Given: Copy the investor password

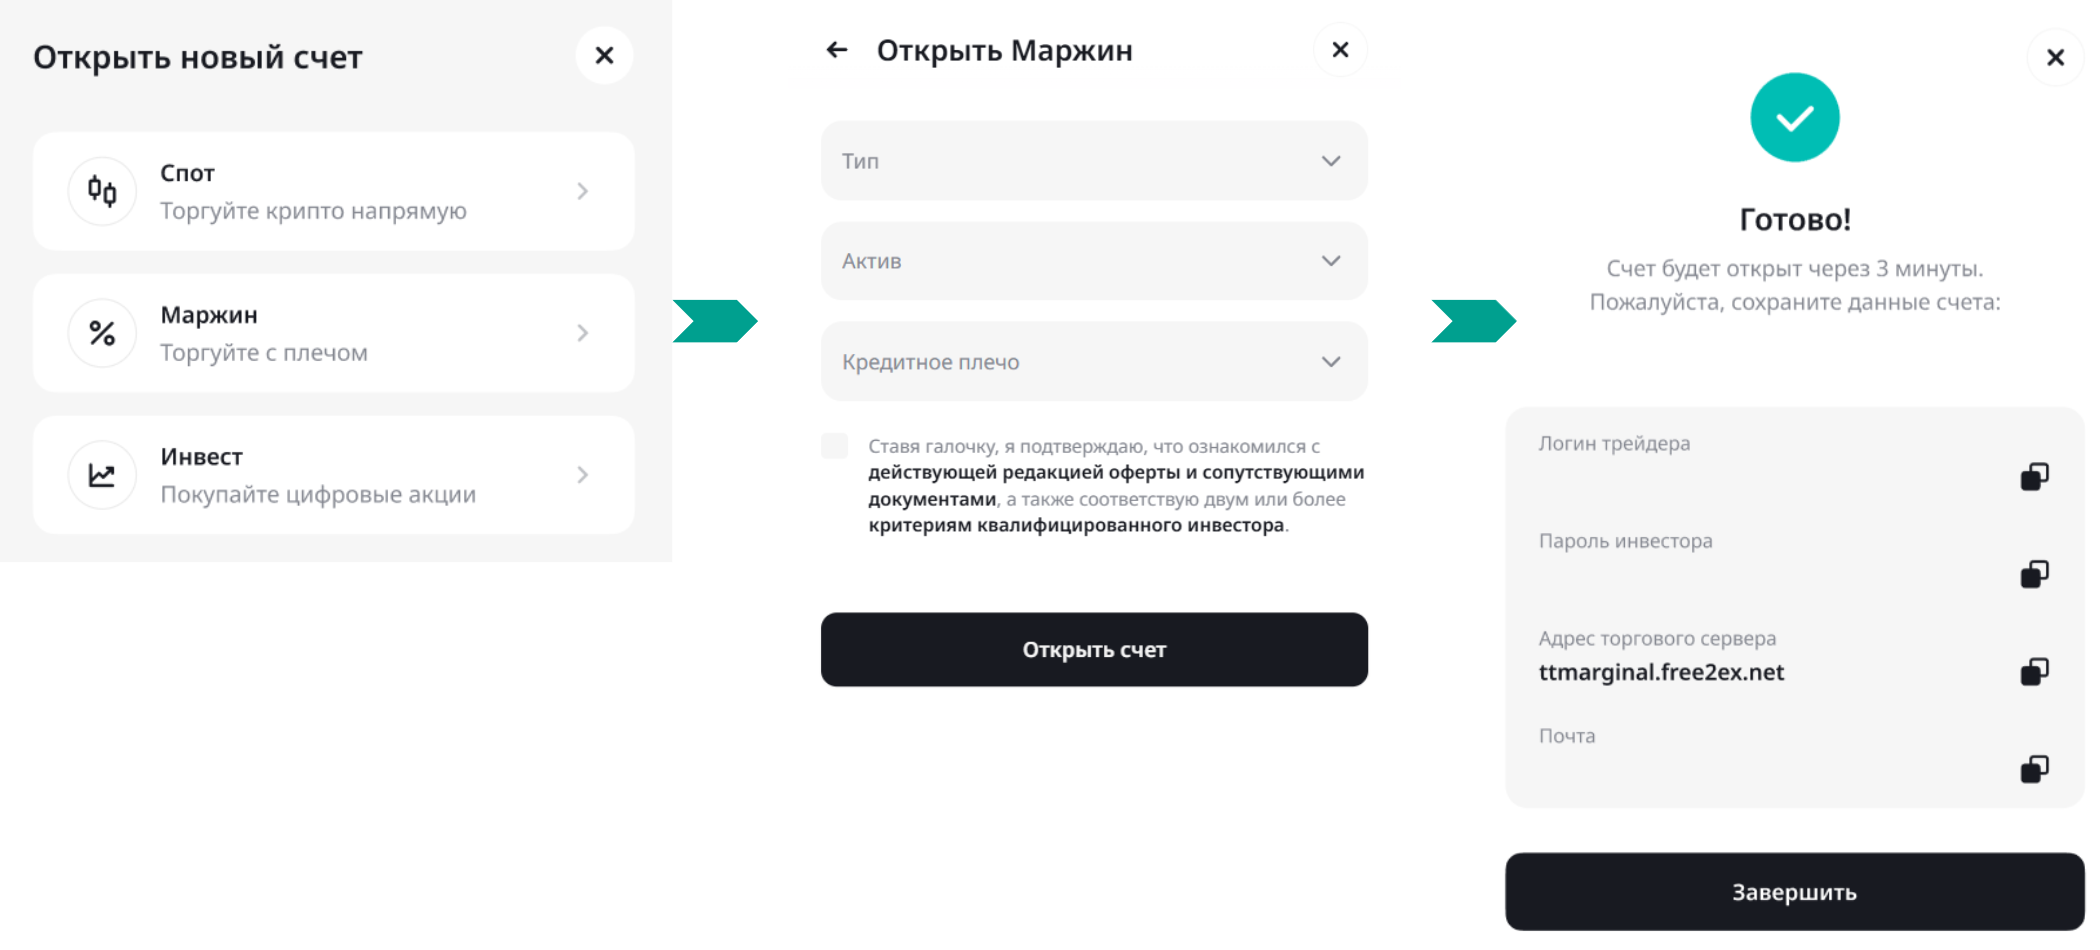Looking at the screenshot, I should (2034, 574).
